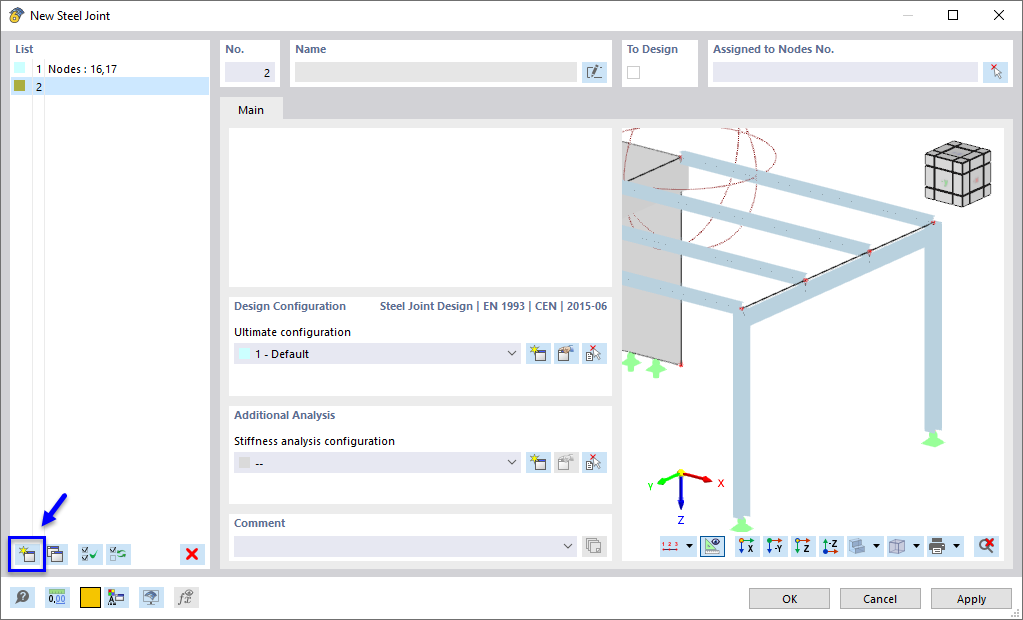Switch to the Main tab

coord(251,110)
